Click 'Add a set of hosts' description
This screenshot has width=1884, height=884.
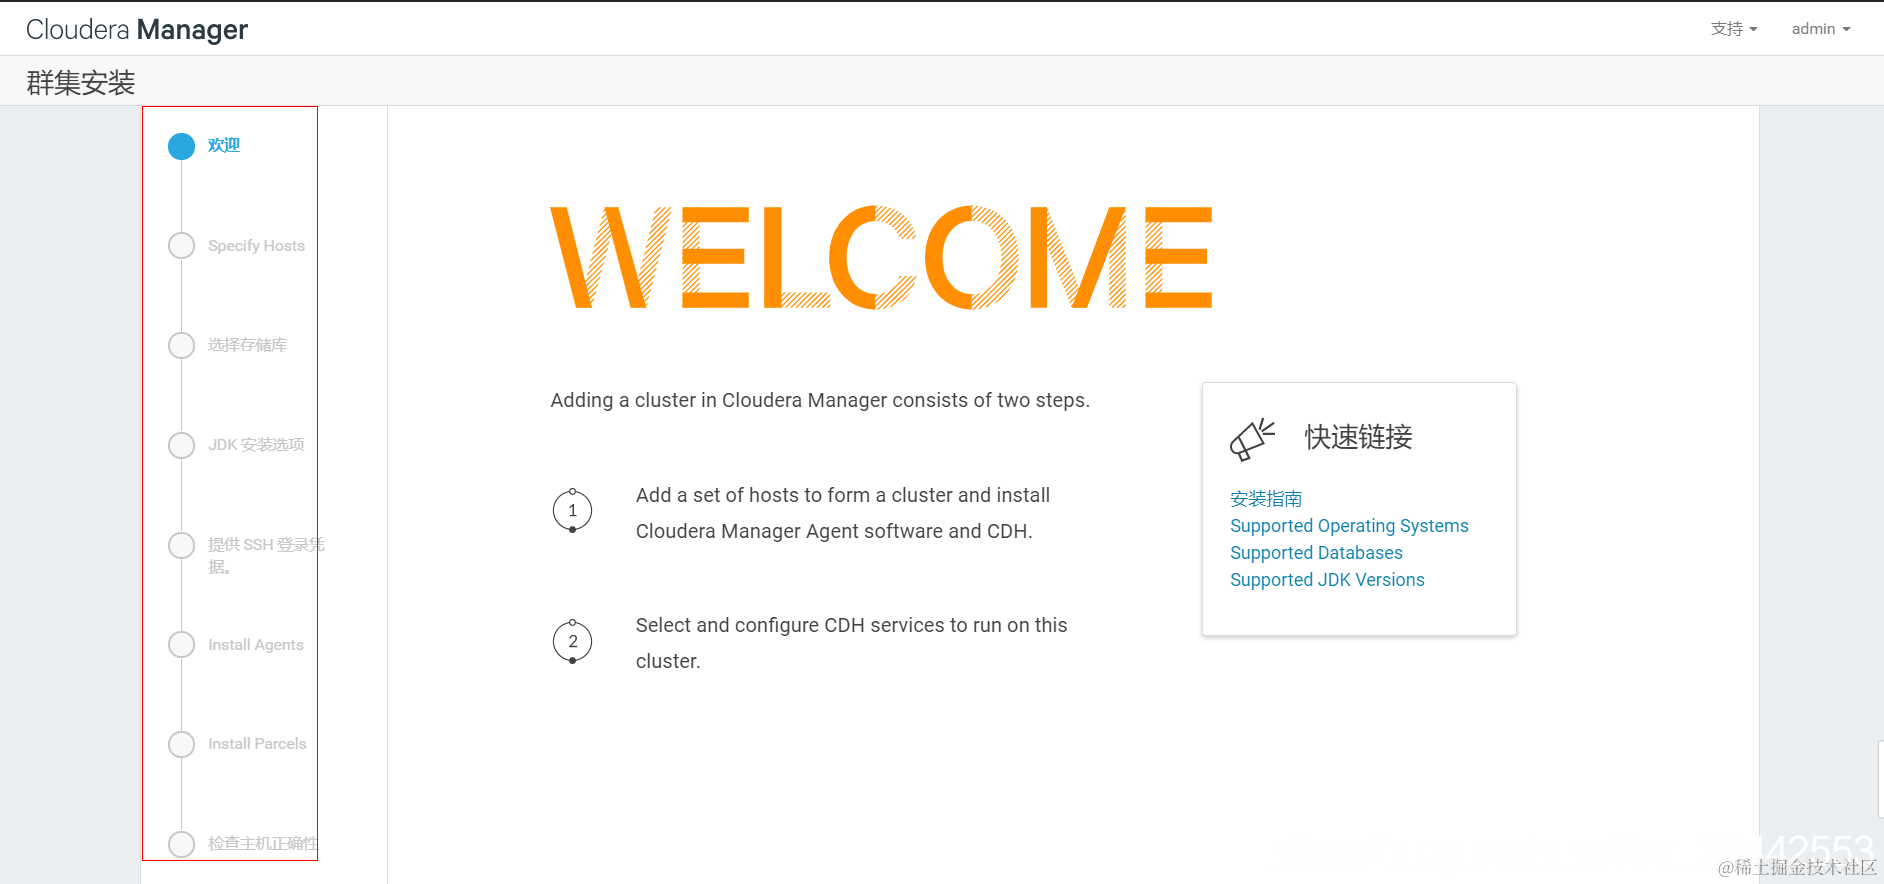(x=843, y=513)
